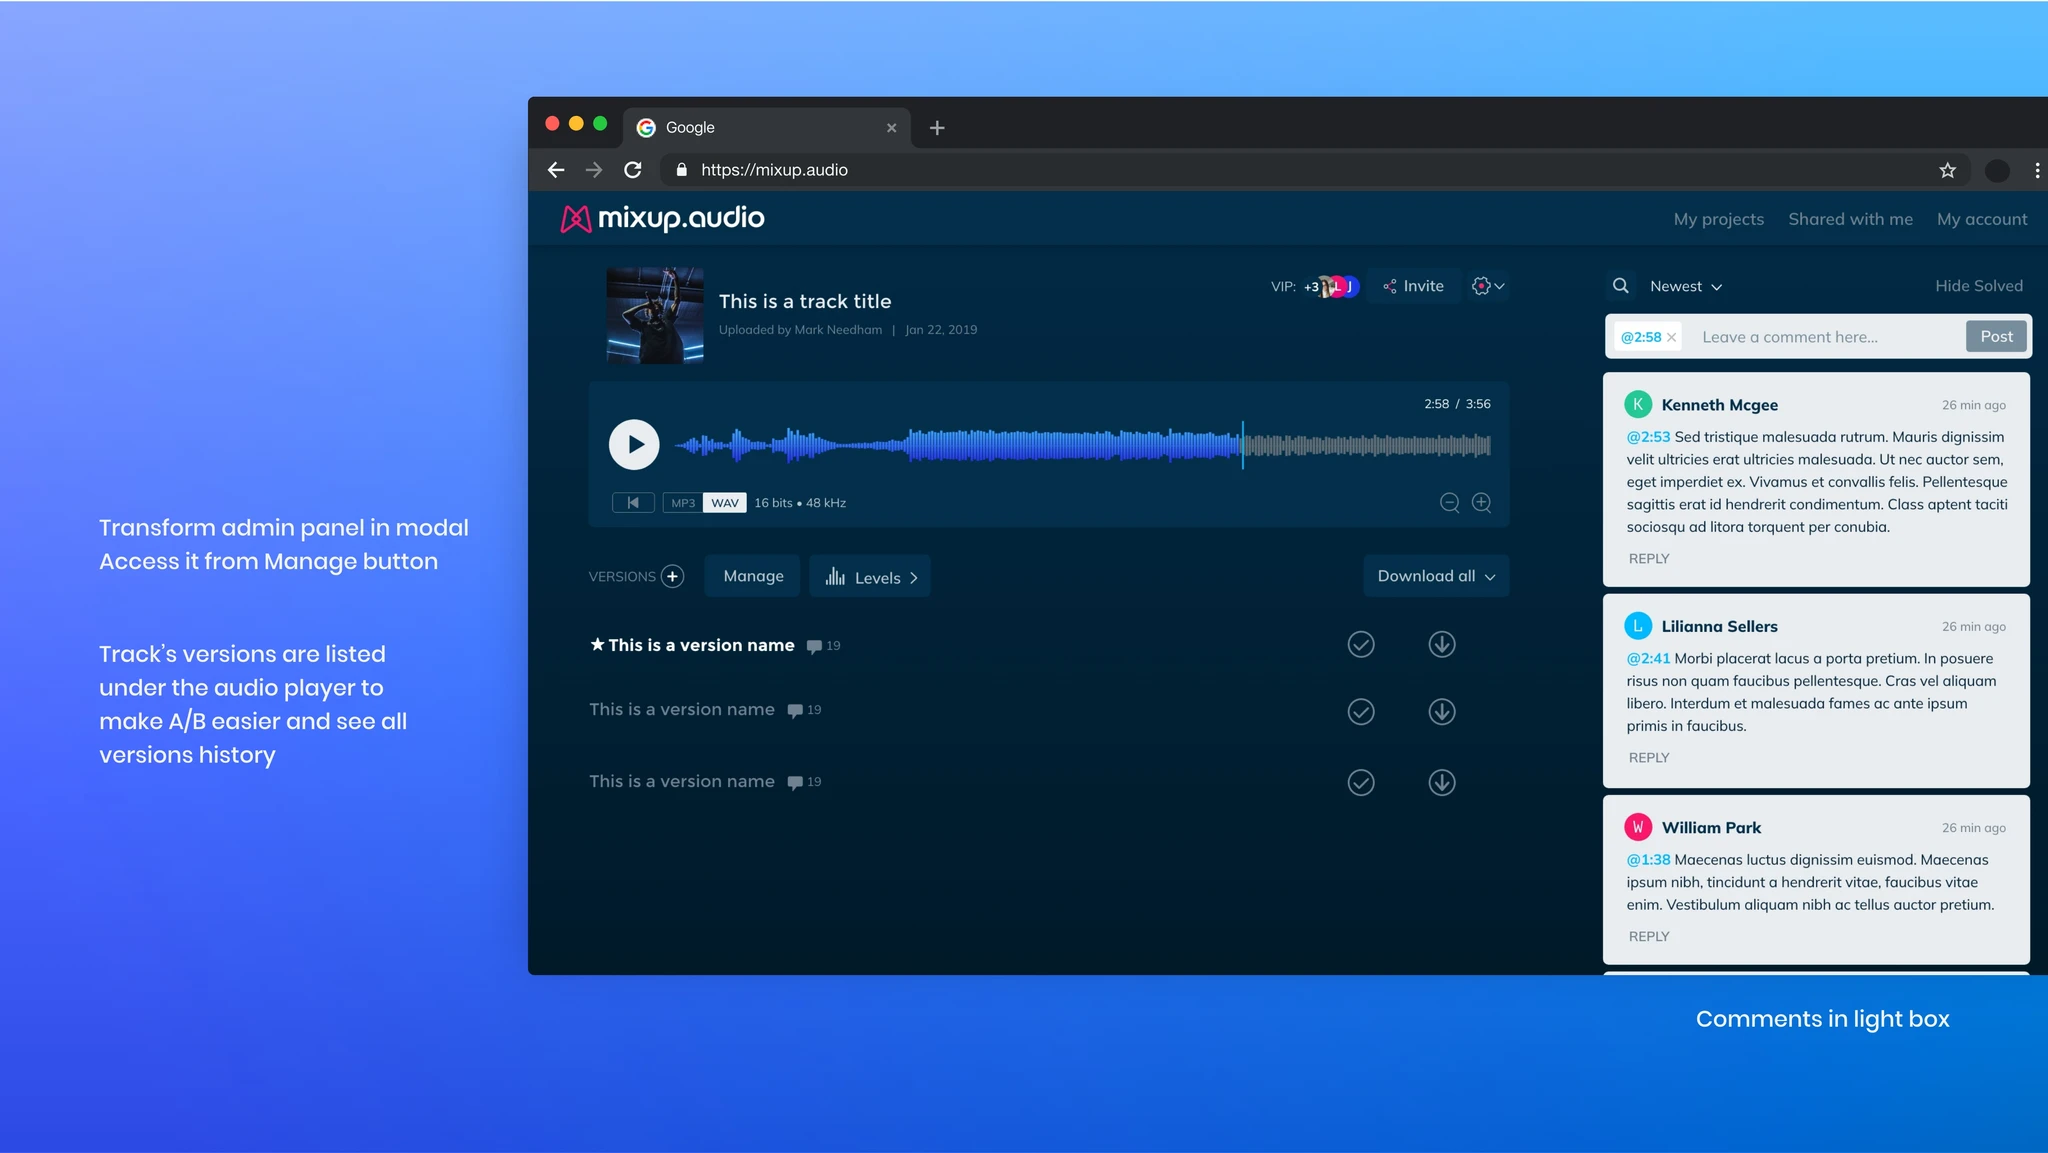Click in the Leave a comment field
This screenshot has width=2048, height=1153.
(x=1827, y=337)
